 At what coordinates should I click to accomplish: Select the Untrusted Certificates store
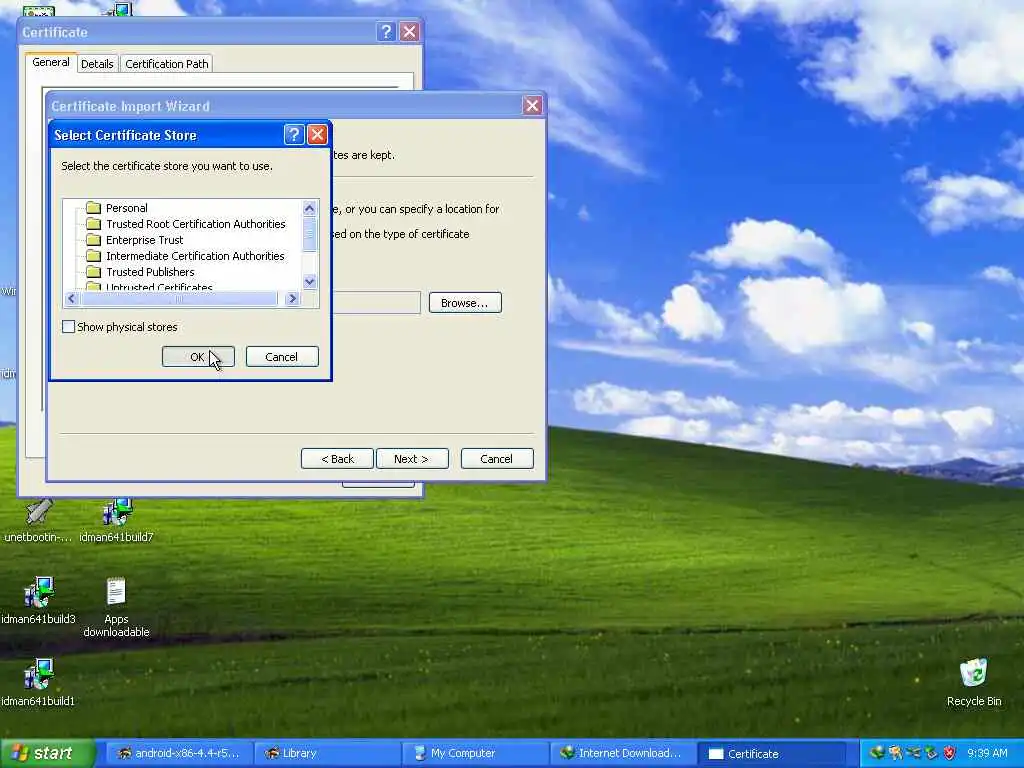pyautogui.click(x=159, y=286)
